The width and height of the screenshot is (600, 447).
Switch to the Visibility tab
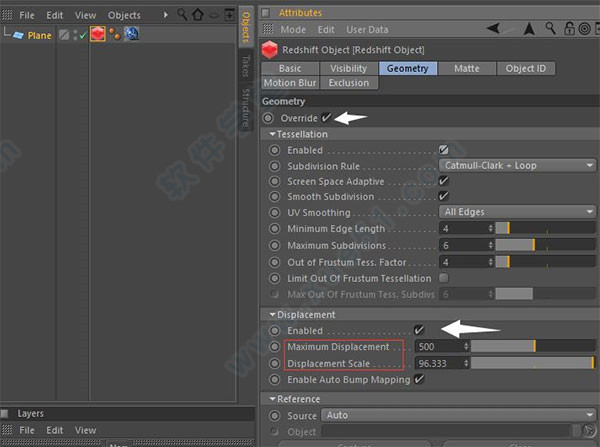(348, 68)
